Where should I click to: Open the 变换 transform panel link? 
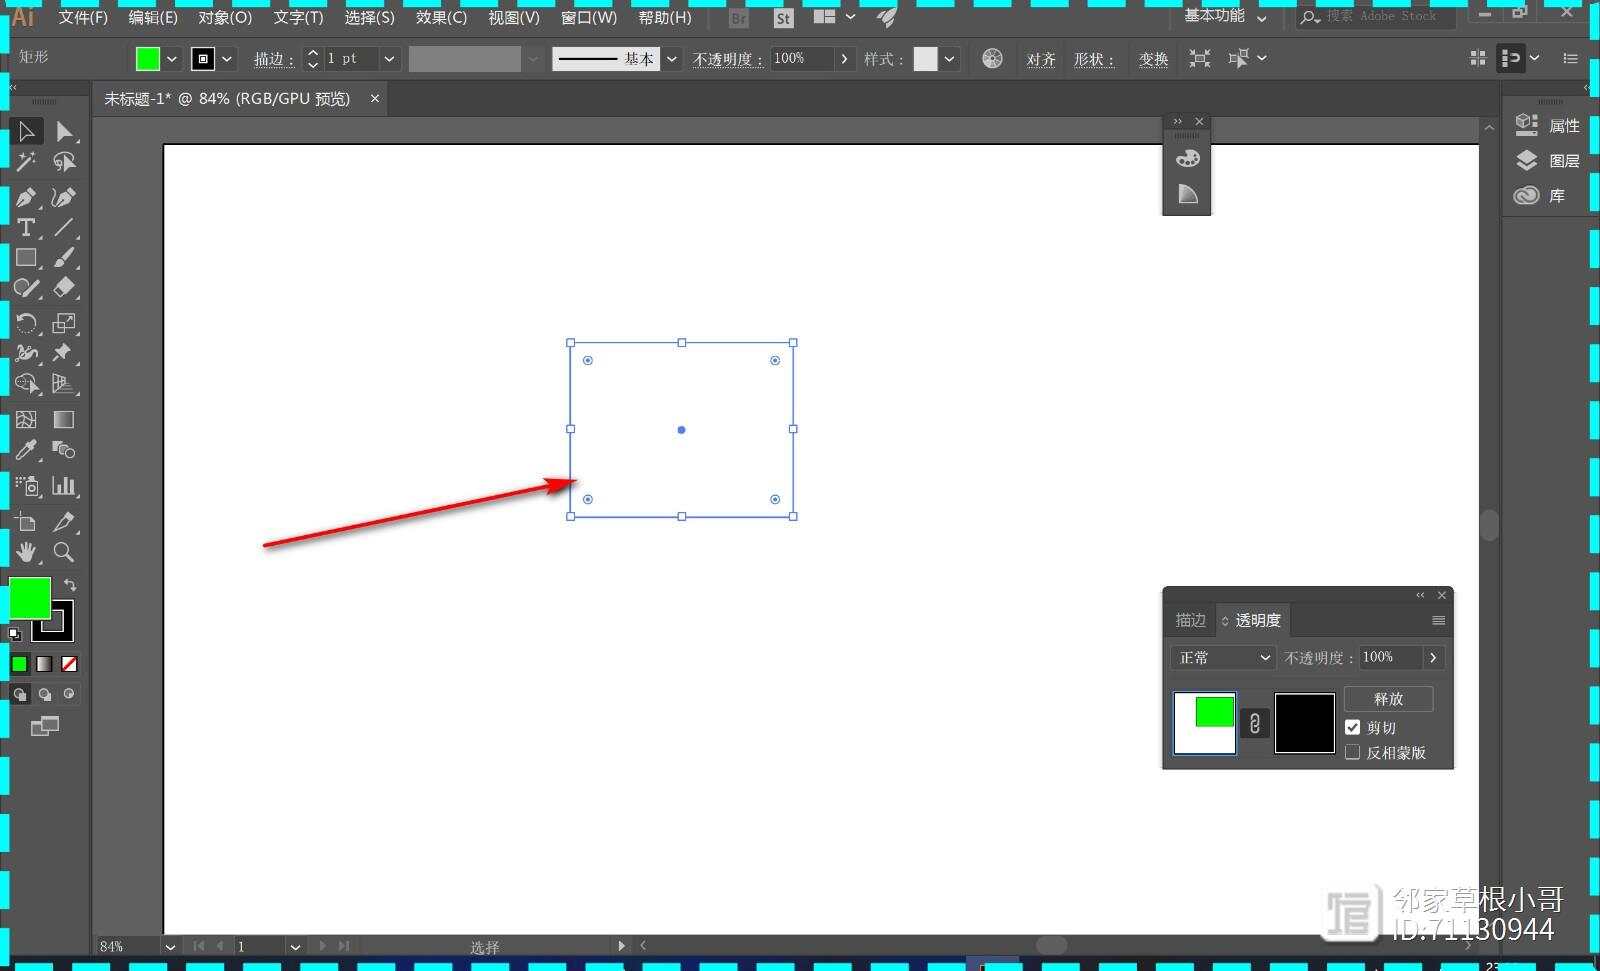click(1153, 60)
